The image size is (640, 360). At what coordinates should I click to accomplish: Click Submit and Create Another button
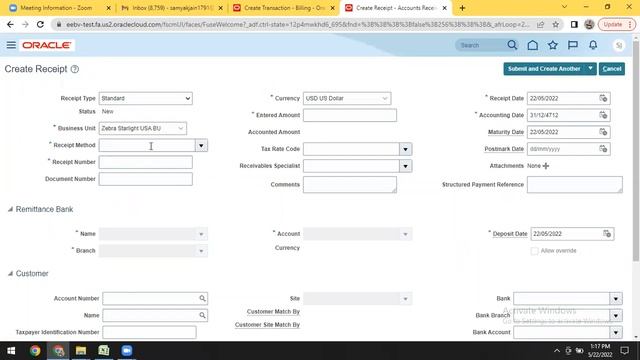[x=544, y=69]
